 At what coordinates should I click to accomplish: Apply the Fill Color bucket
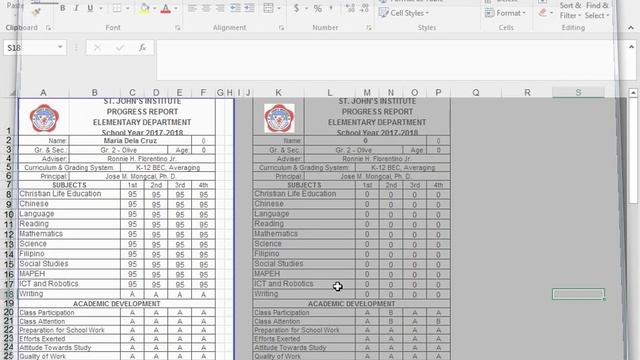144,8
